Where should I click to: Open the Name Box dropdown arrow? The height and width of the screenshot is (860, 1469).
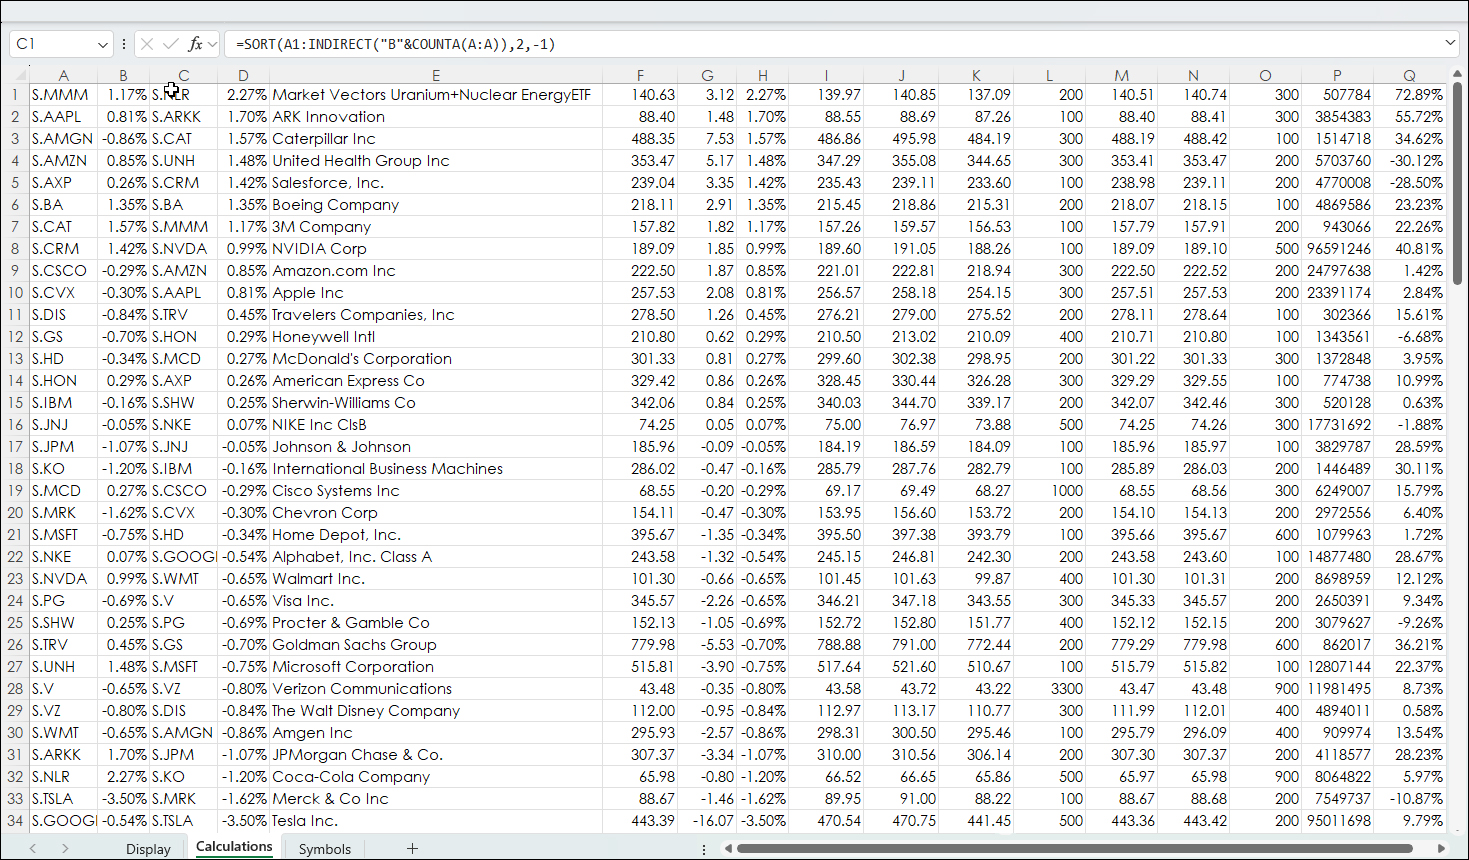click(102, 44)
